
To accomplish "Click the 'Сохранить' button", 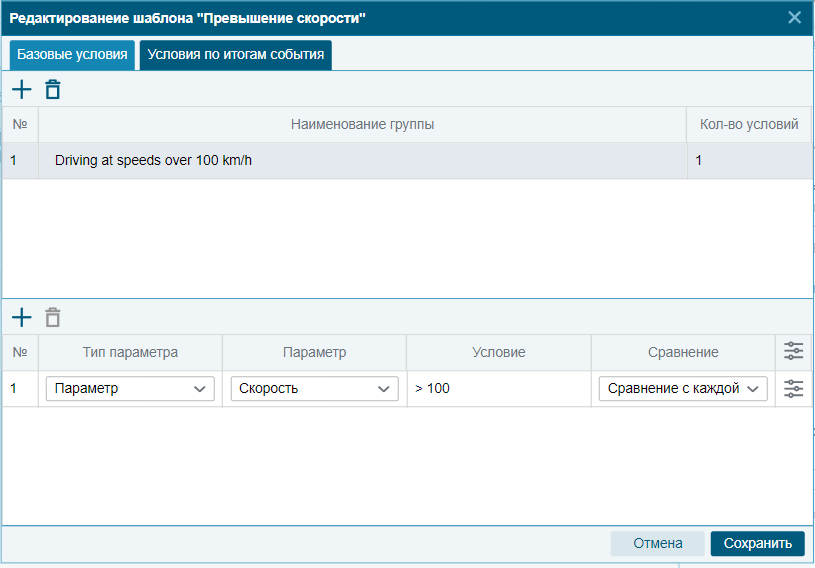I will [x=757, y=543].
